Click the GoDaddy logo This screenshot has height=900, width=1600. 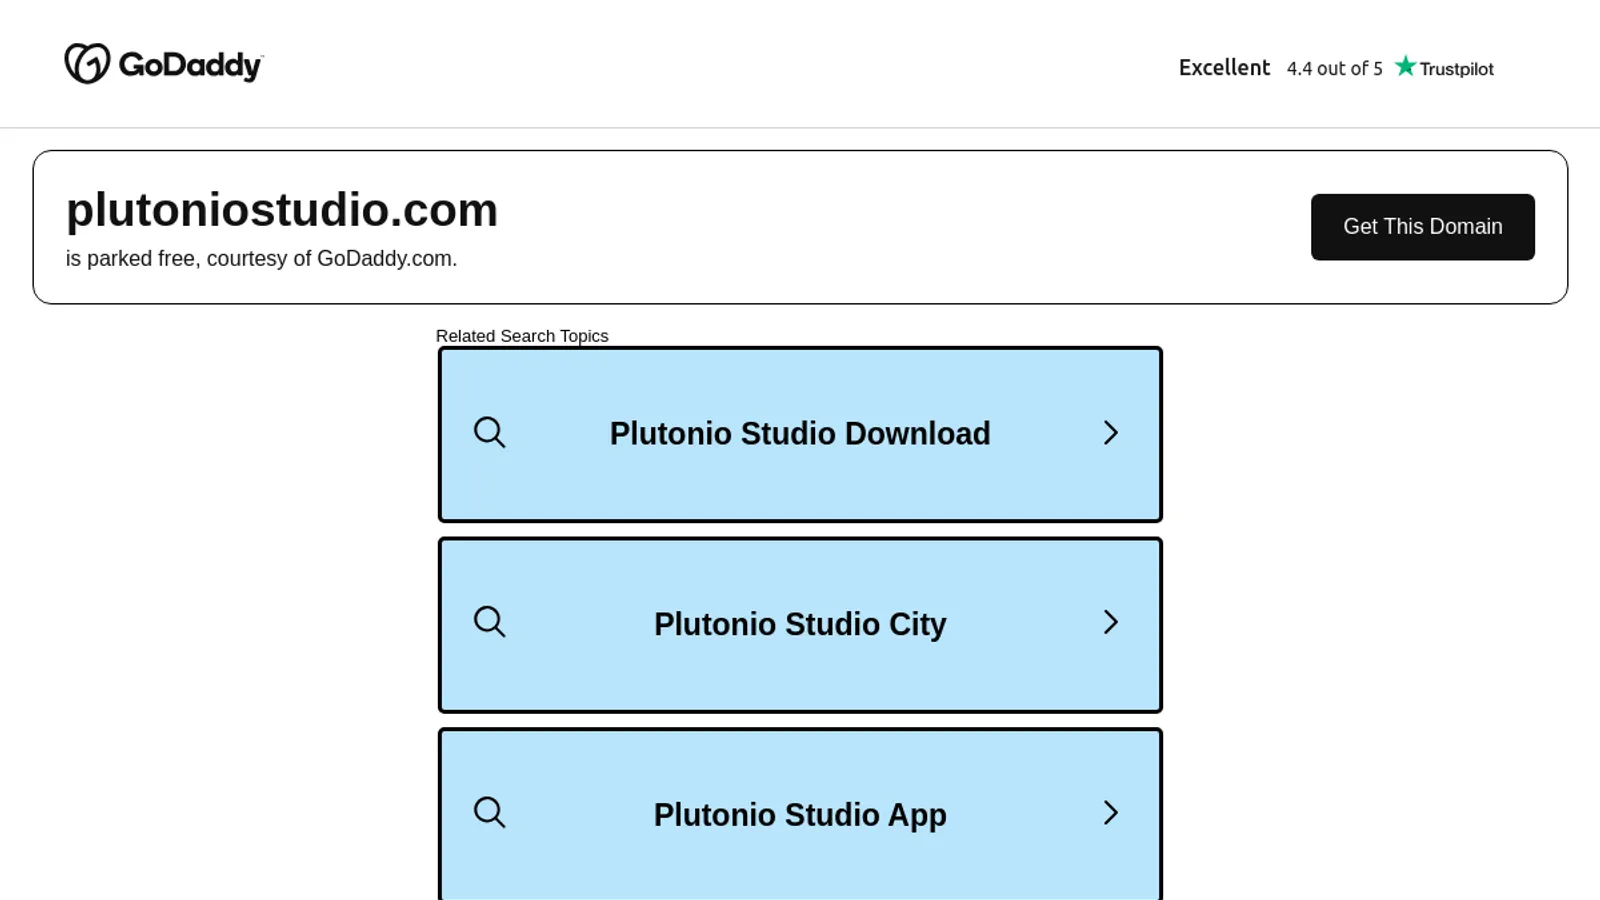[x=164, y=64]
